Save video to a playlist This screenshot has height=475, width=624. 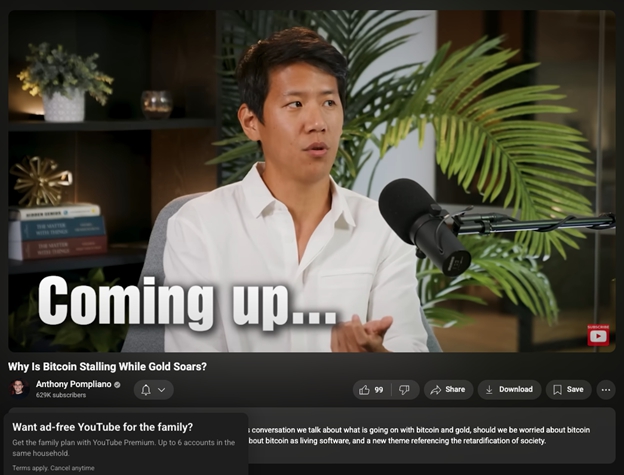(568, 390)
